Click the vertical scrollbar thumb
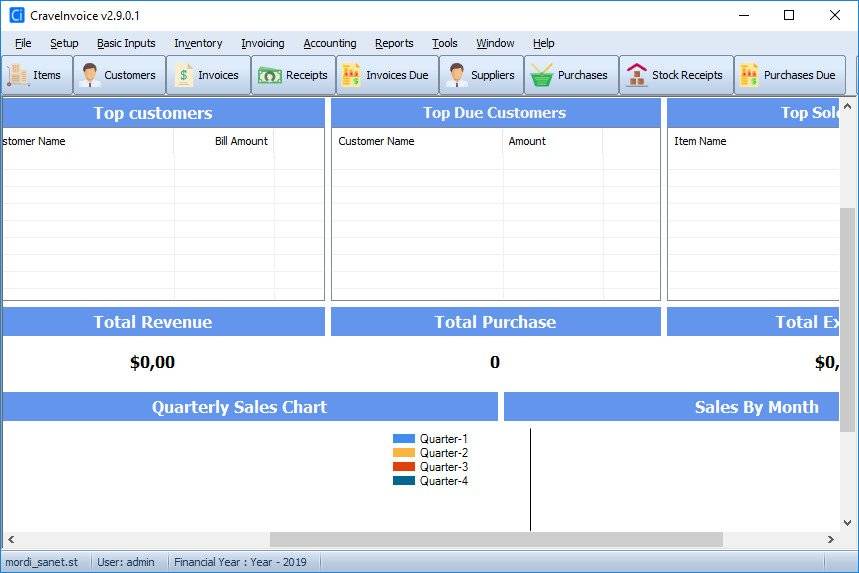Screen dimensions: 859x573 (847, 320)
